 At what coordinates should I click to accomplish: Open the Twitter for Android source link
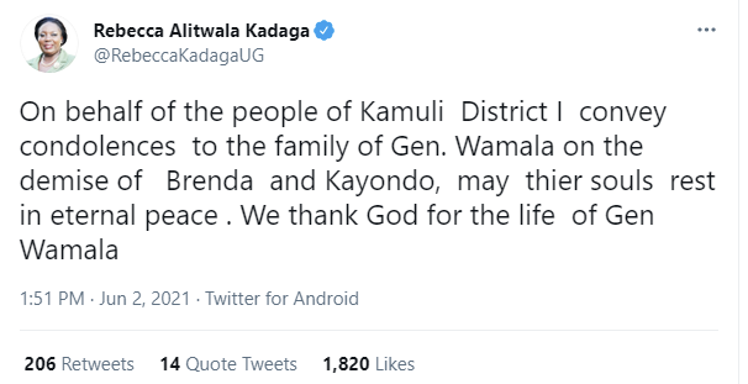pyautogui.click(x=282, y=299)
